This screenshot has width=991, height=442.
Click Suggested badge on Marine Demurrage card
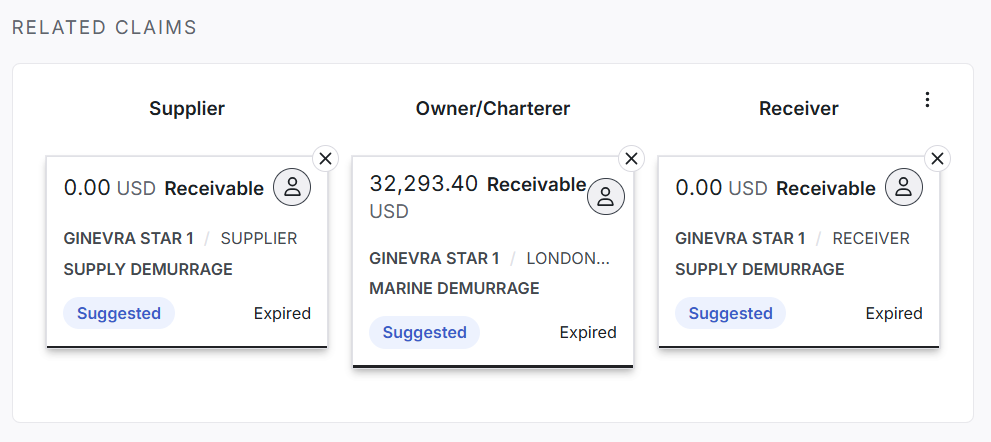pyautogui.click(x=424, y=332)
